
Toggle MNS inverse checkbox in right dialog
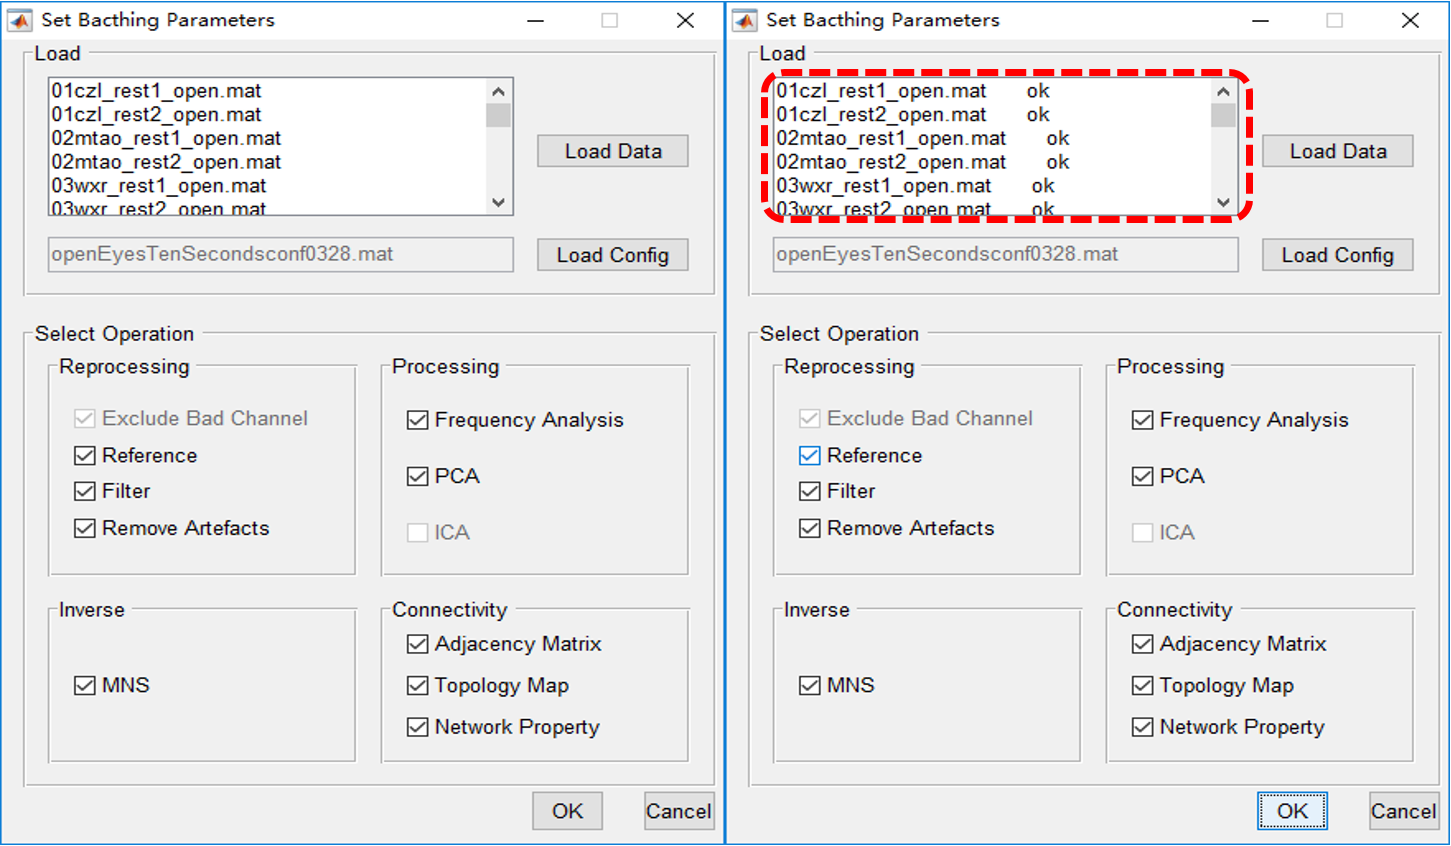coord(810,686)
